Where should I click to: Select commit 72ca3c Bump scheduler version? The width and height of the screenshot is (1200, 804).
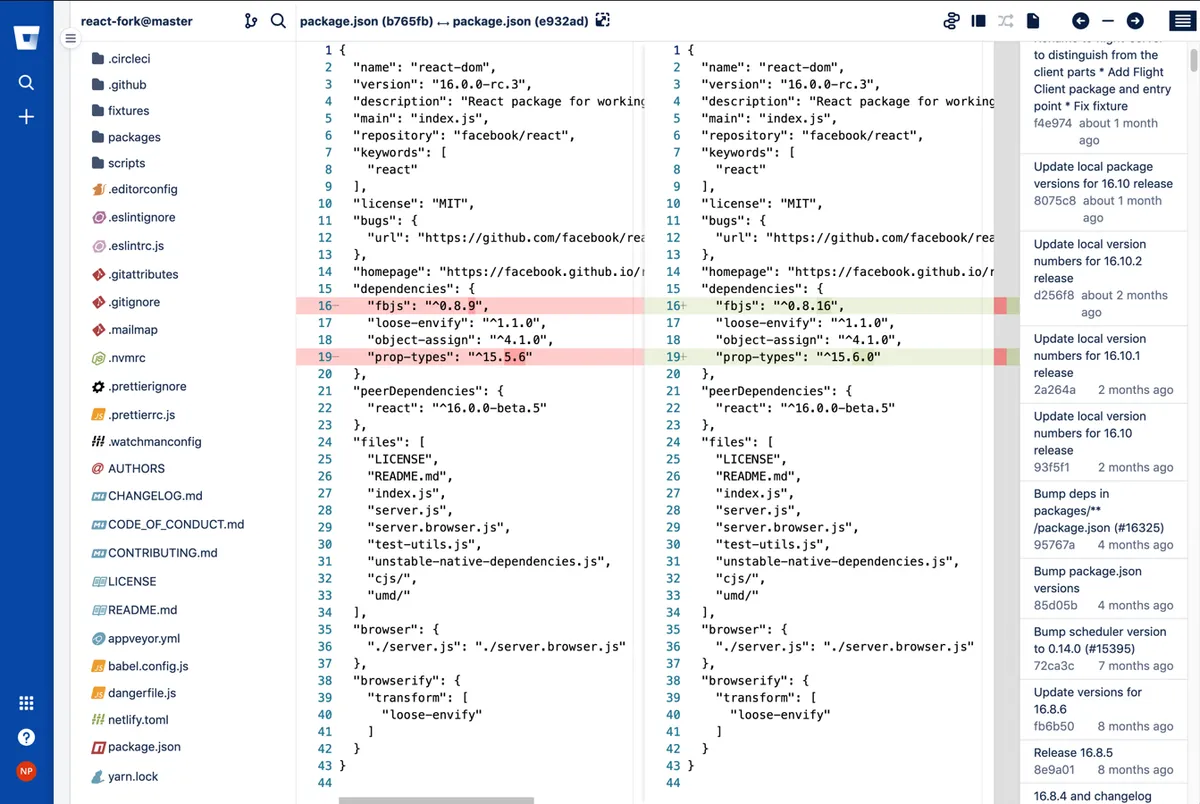[1104, 648]
